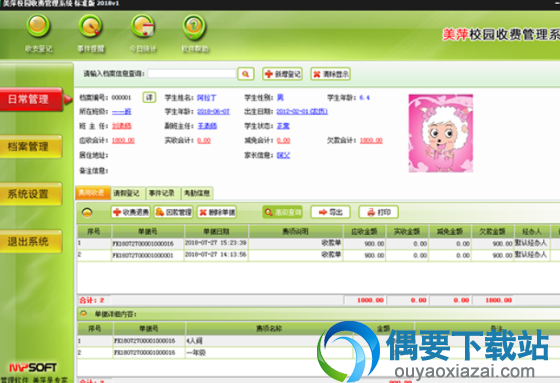560x383 pixels.
Task: Switch to the 考勤信息 tab
Action: coord(197,193)
